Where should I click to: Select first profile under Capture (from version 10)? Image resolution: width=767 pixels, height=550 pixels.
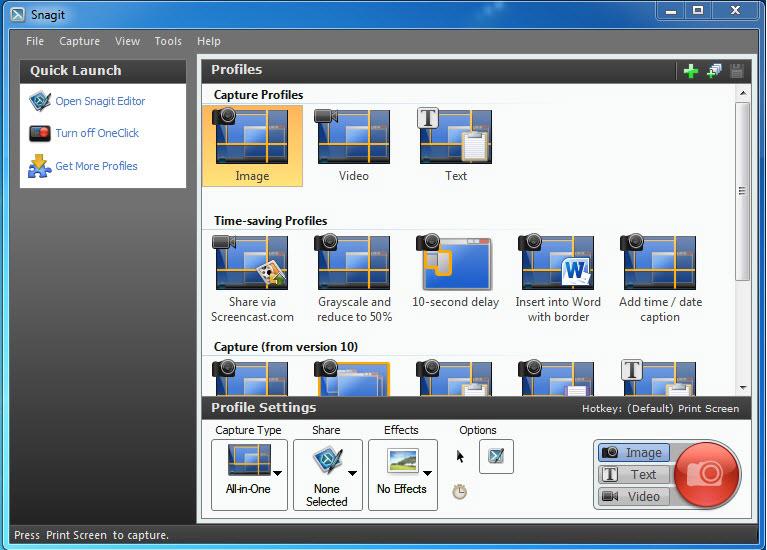pyautogui.click(x=252, y=378)
